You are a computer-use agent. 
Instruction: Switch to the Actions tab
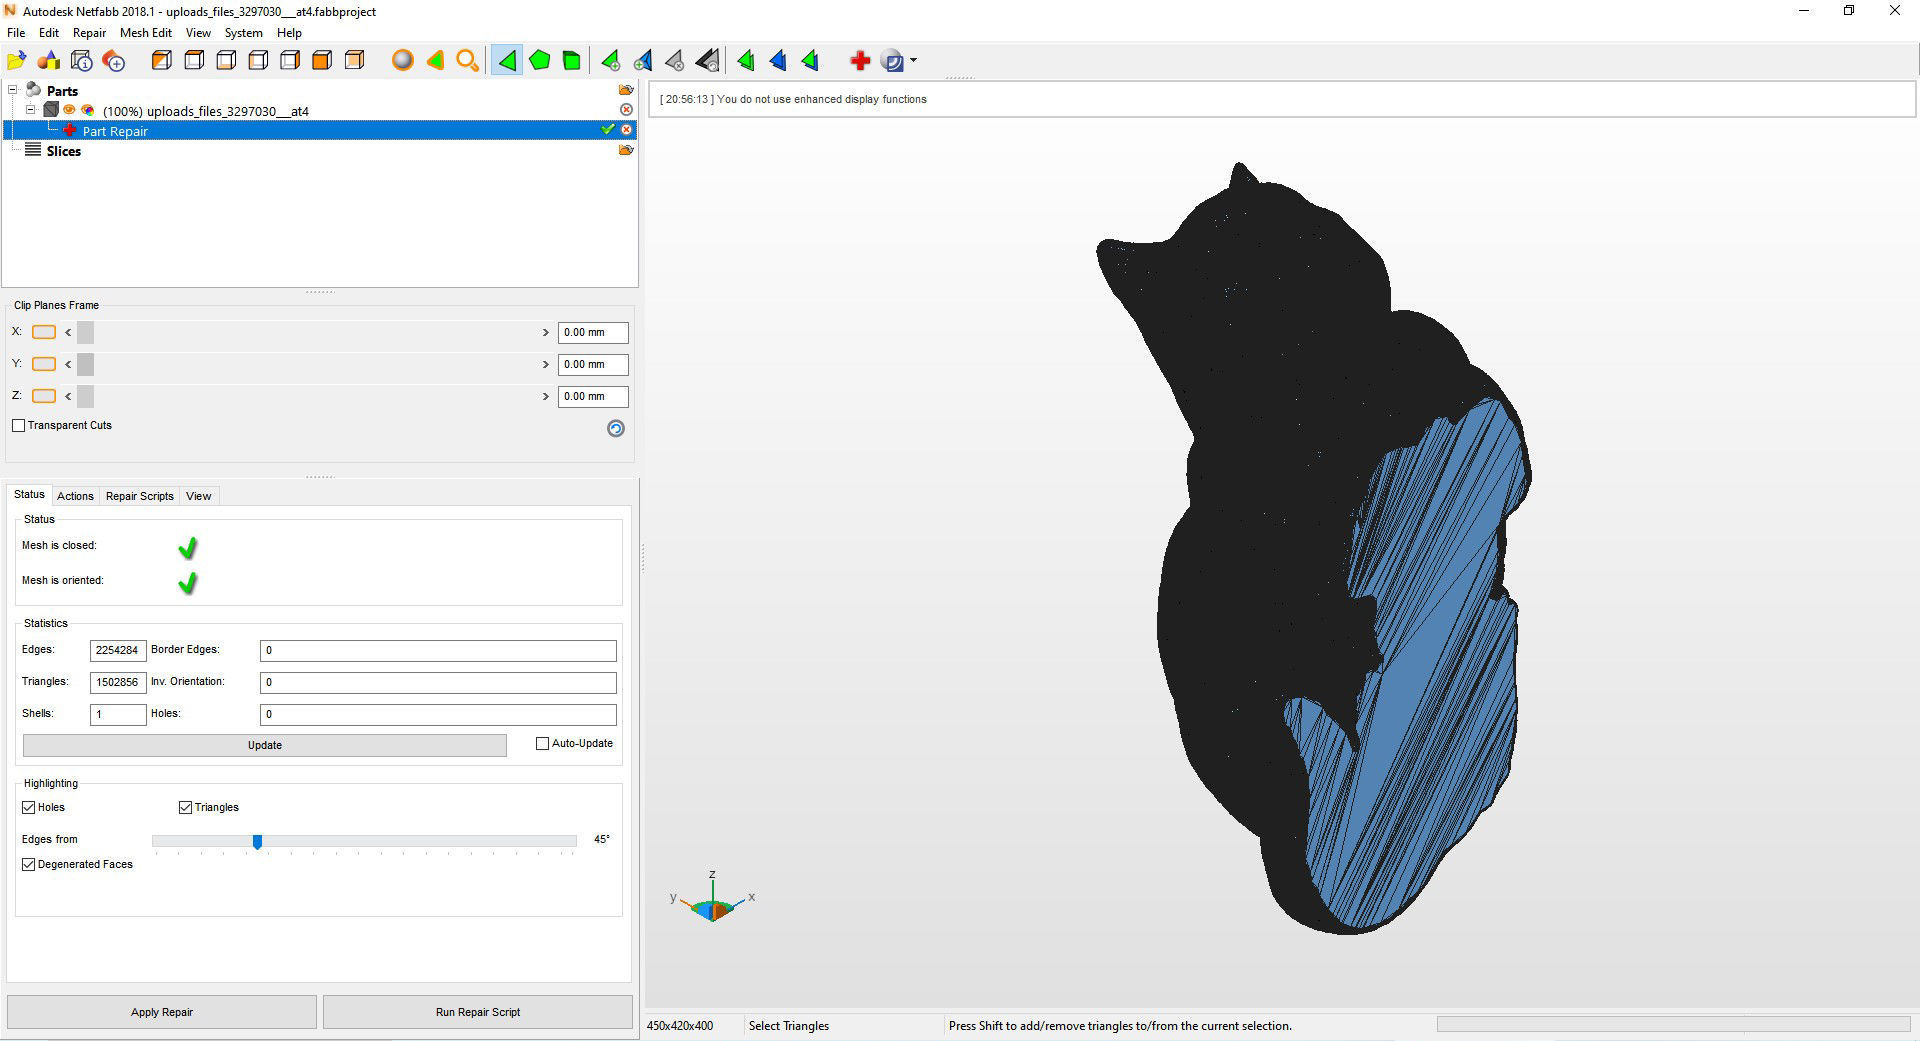coord(75,496)
